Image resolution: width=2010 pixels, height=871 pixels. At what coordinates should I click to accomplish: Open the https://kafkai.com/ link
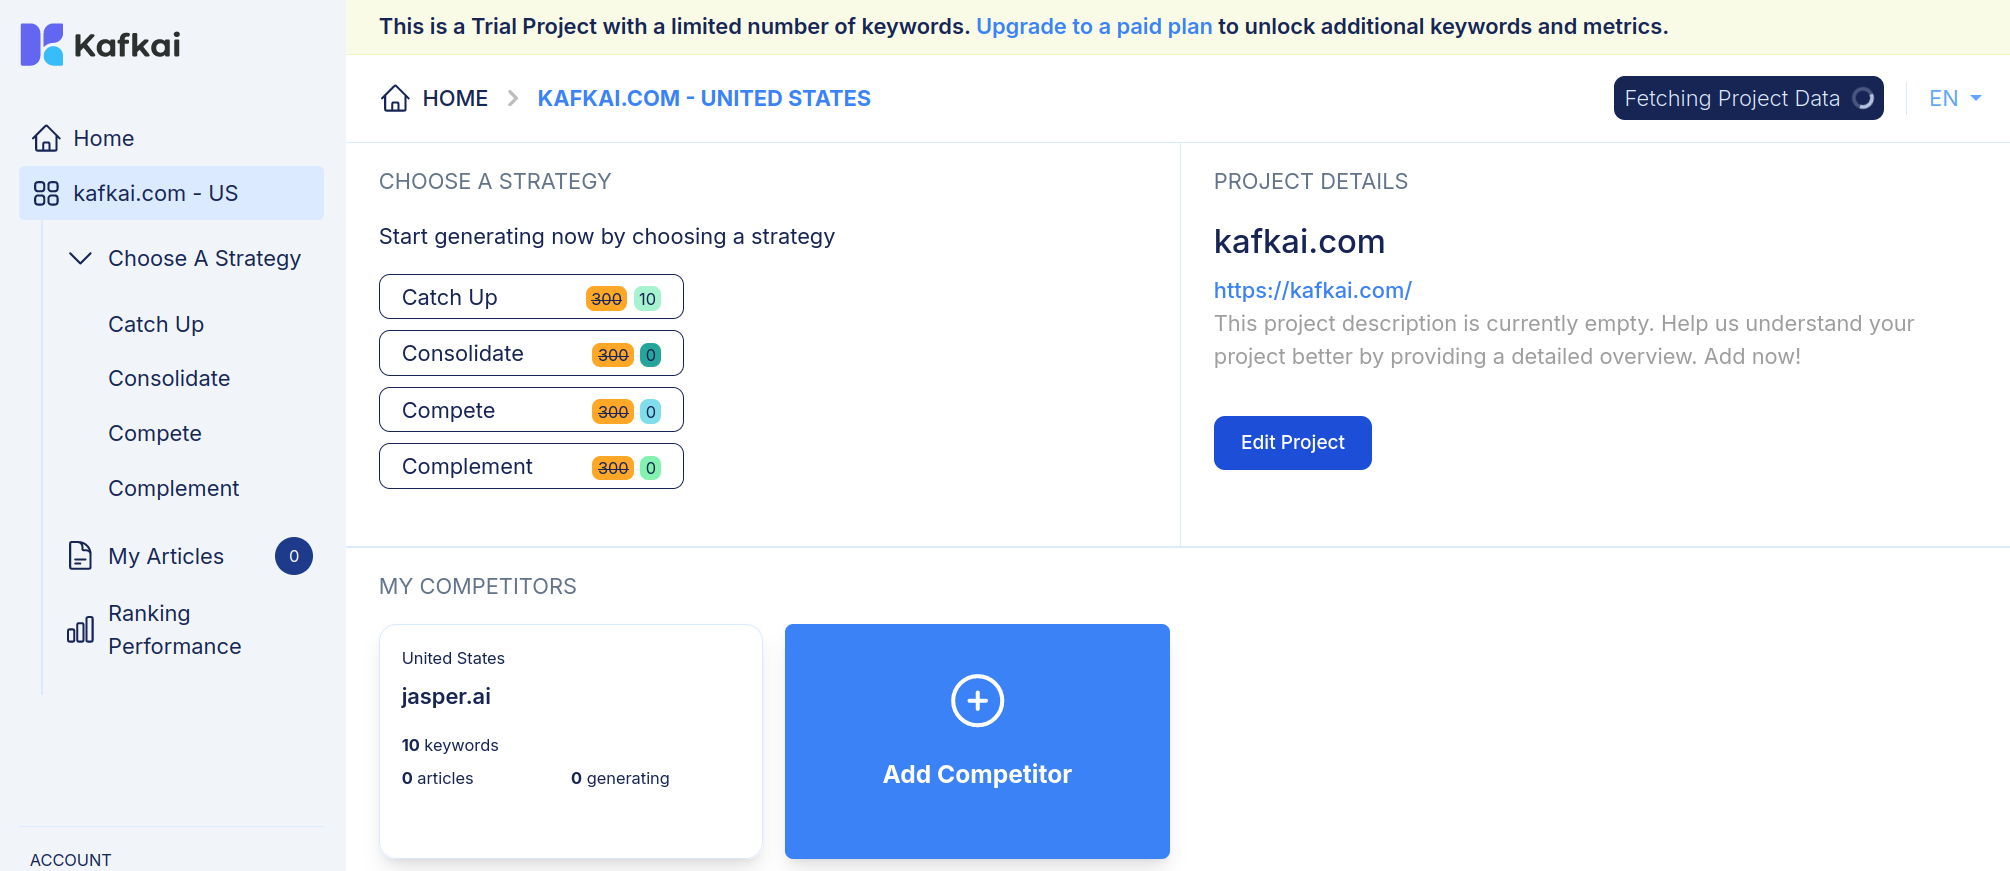[1313, 290]
